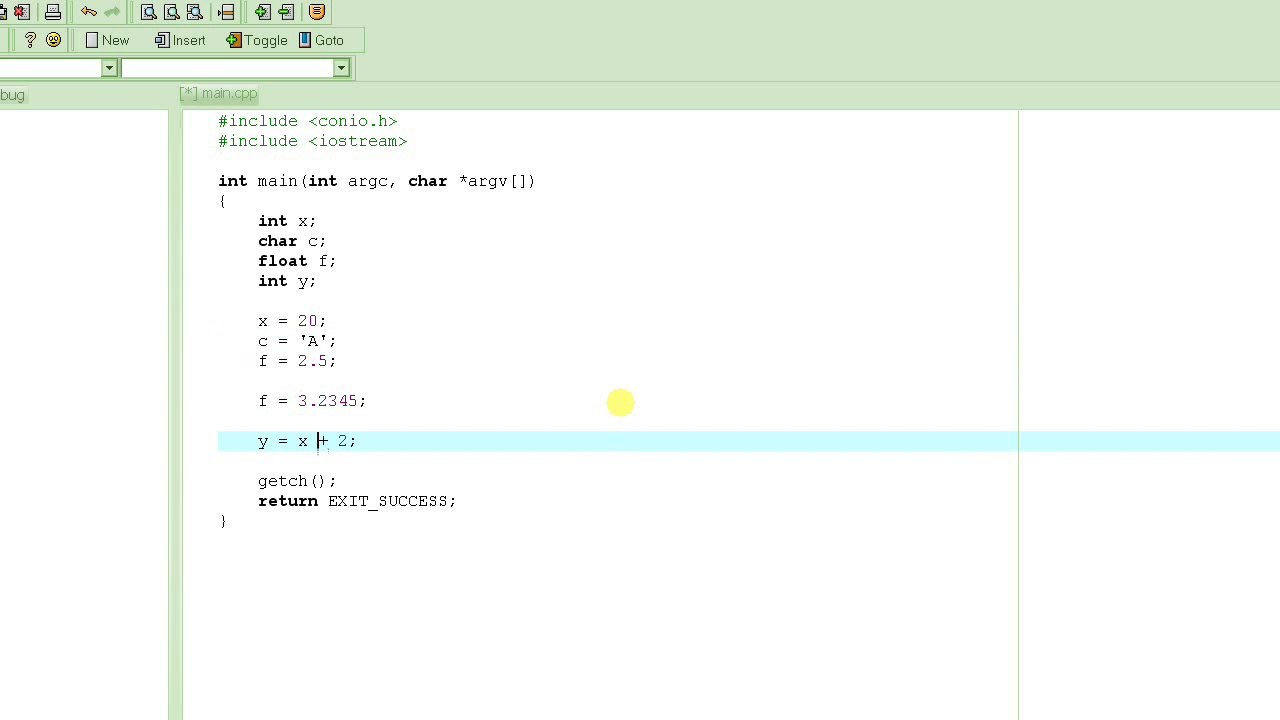Open the Debug panel tab

coord(12,95)
